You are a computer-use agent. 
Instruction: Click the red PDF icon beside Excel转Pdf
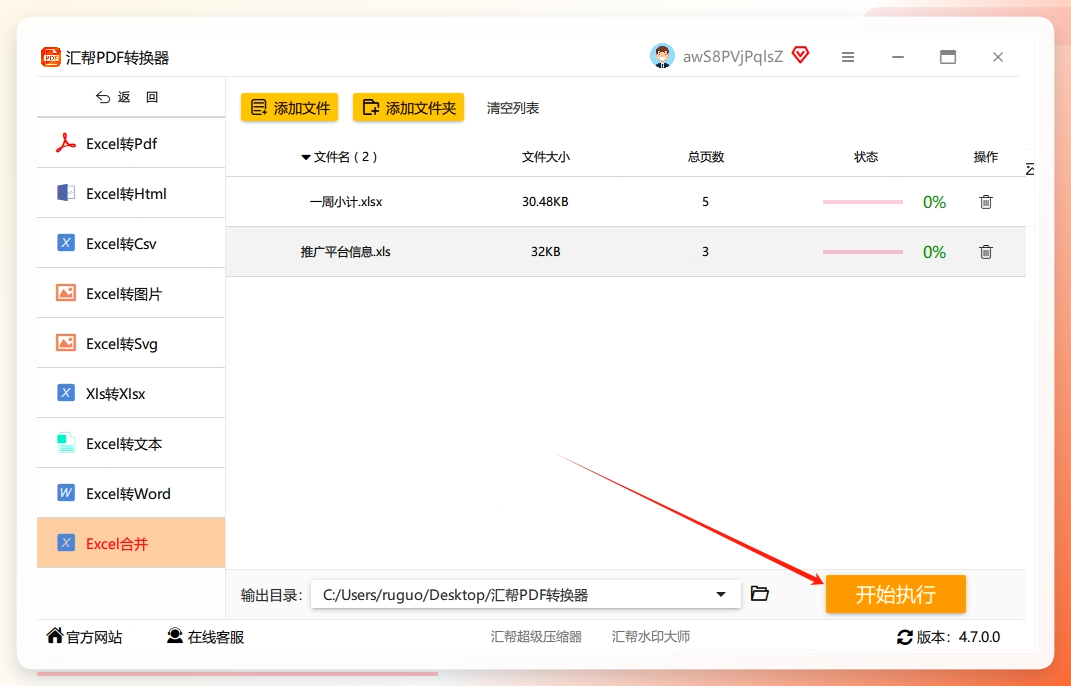coord(66,143)
